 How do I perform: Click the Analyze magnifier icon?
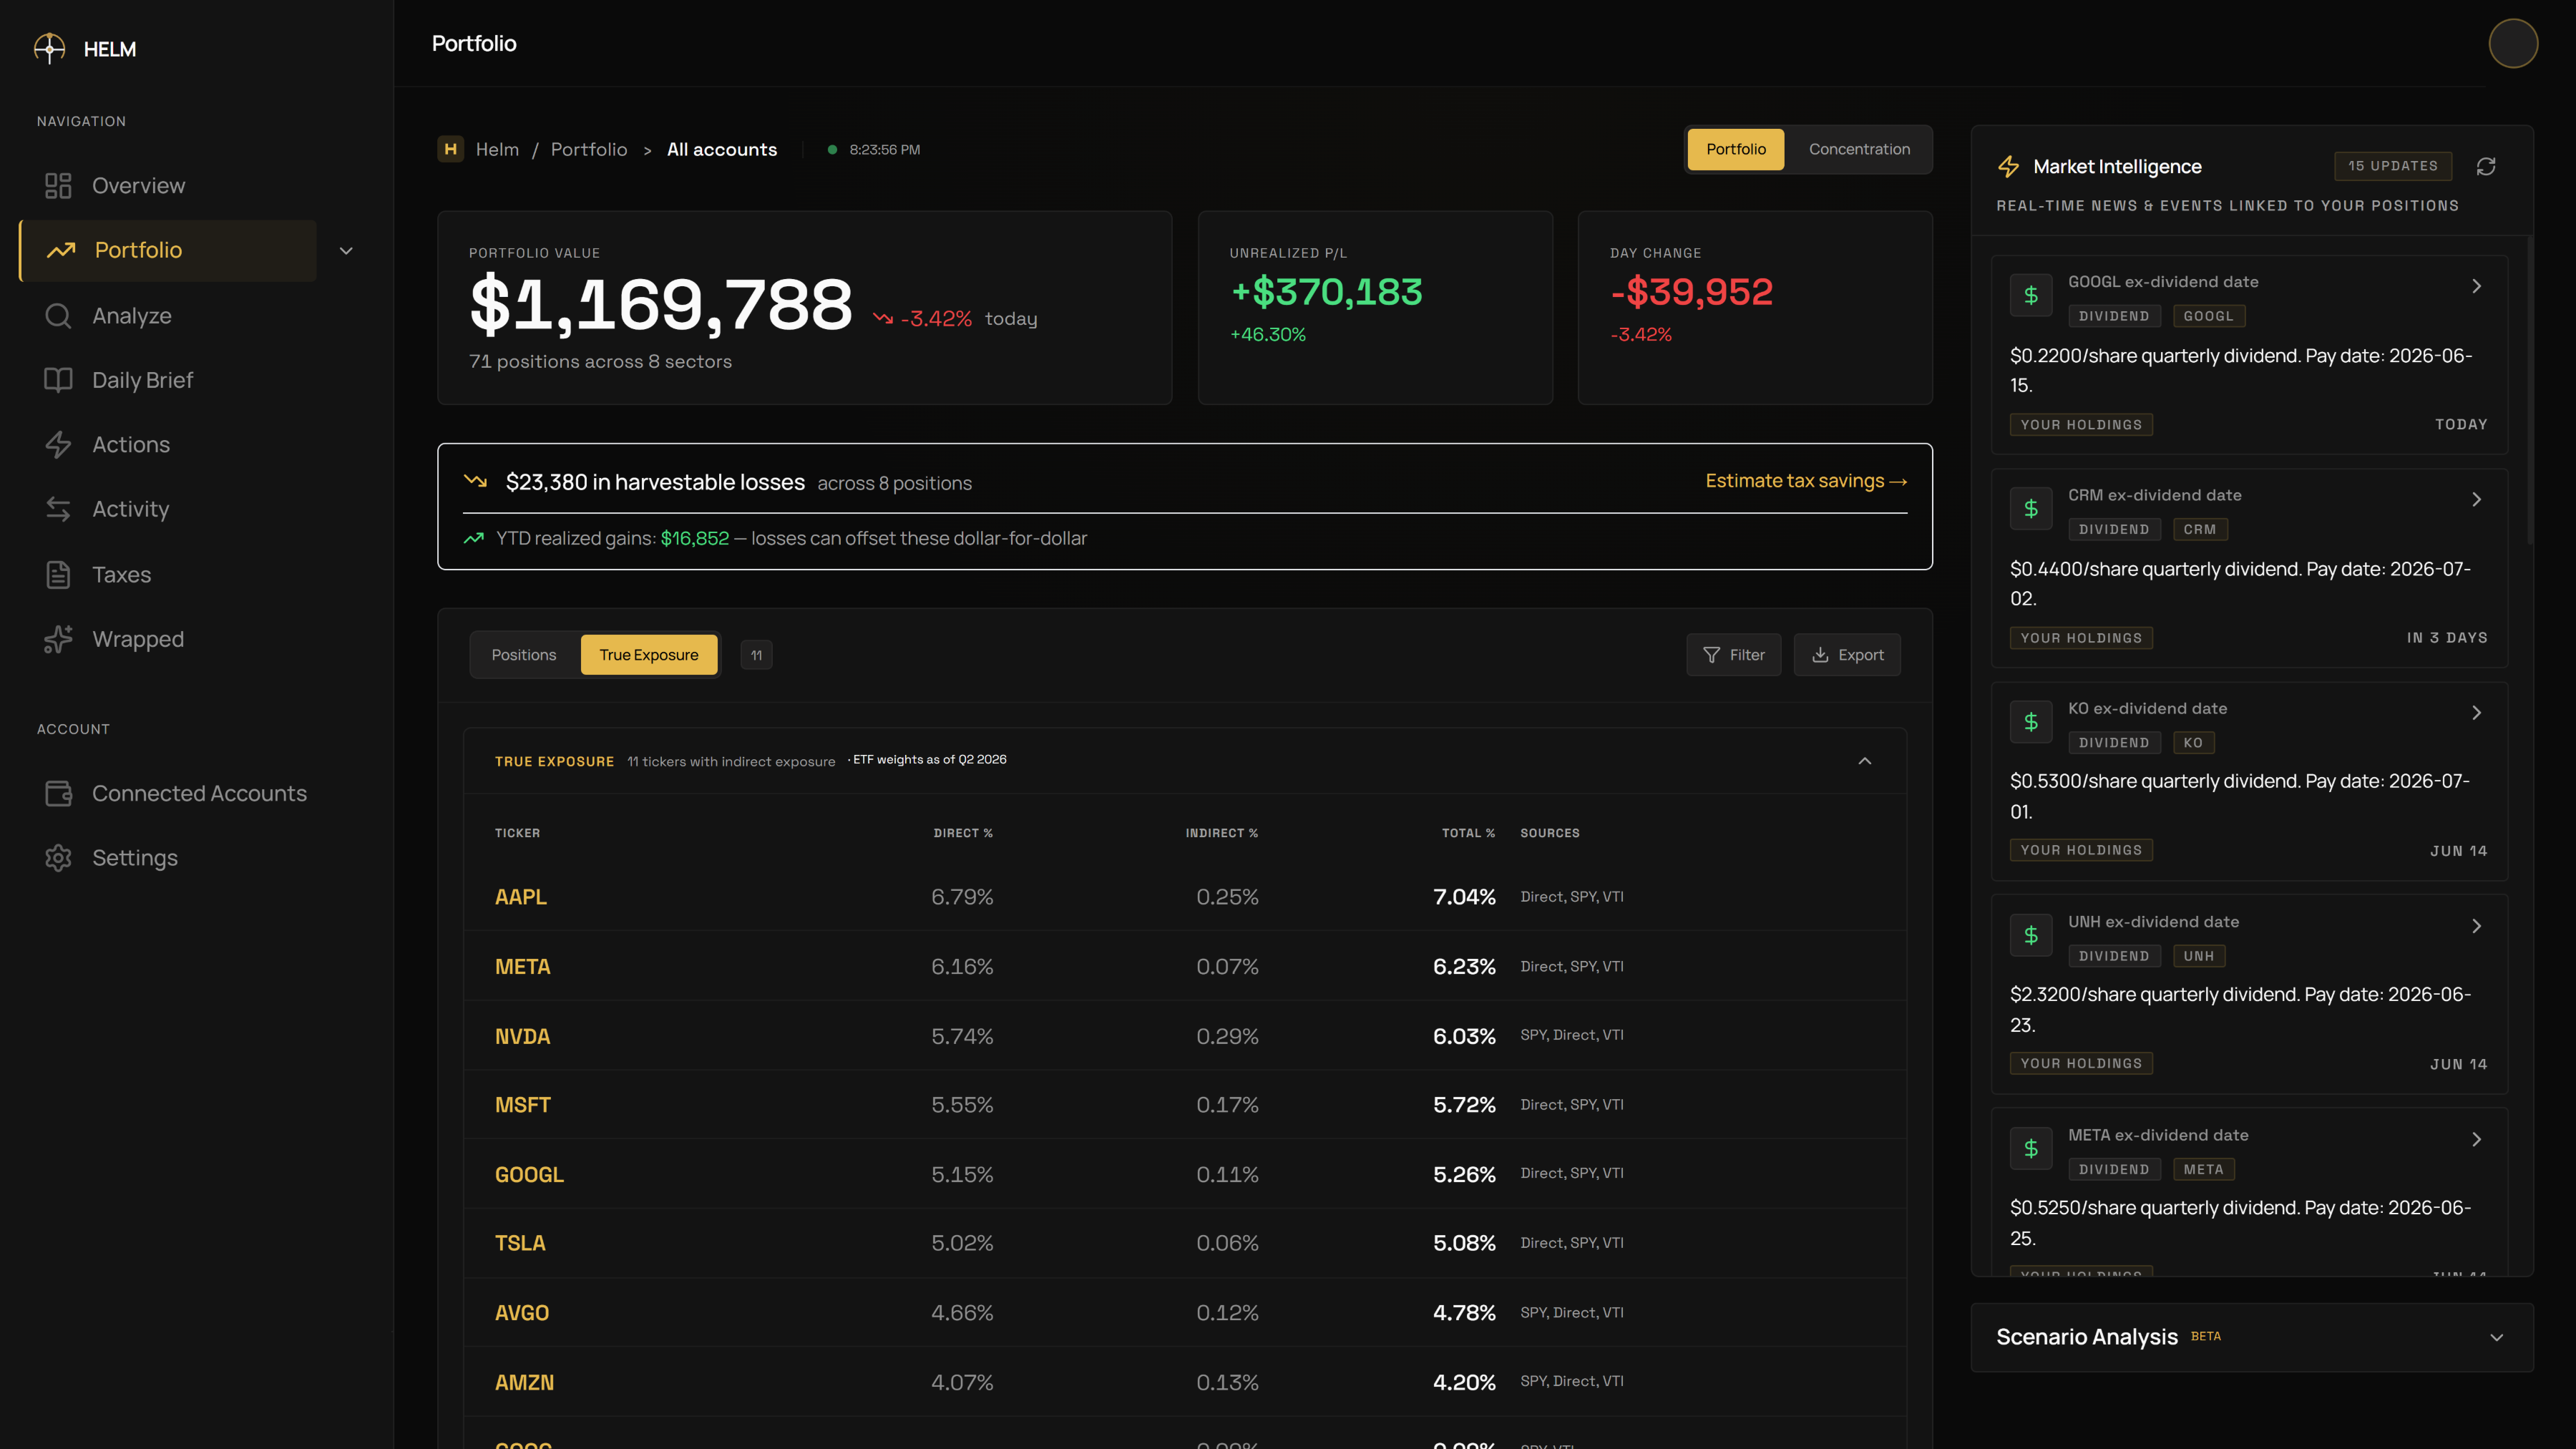point(58,316)
